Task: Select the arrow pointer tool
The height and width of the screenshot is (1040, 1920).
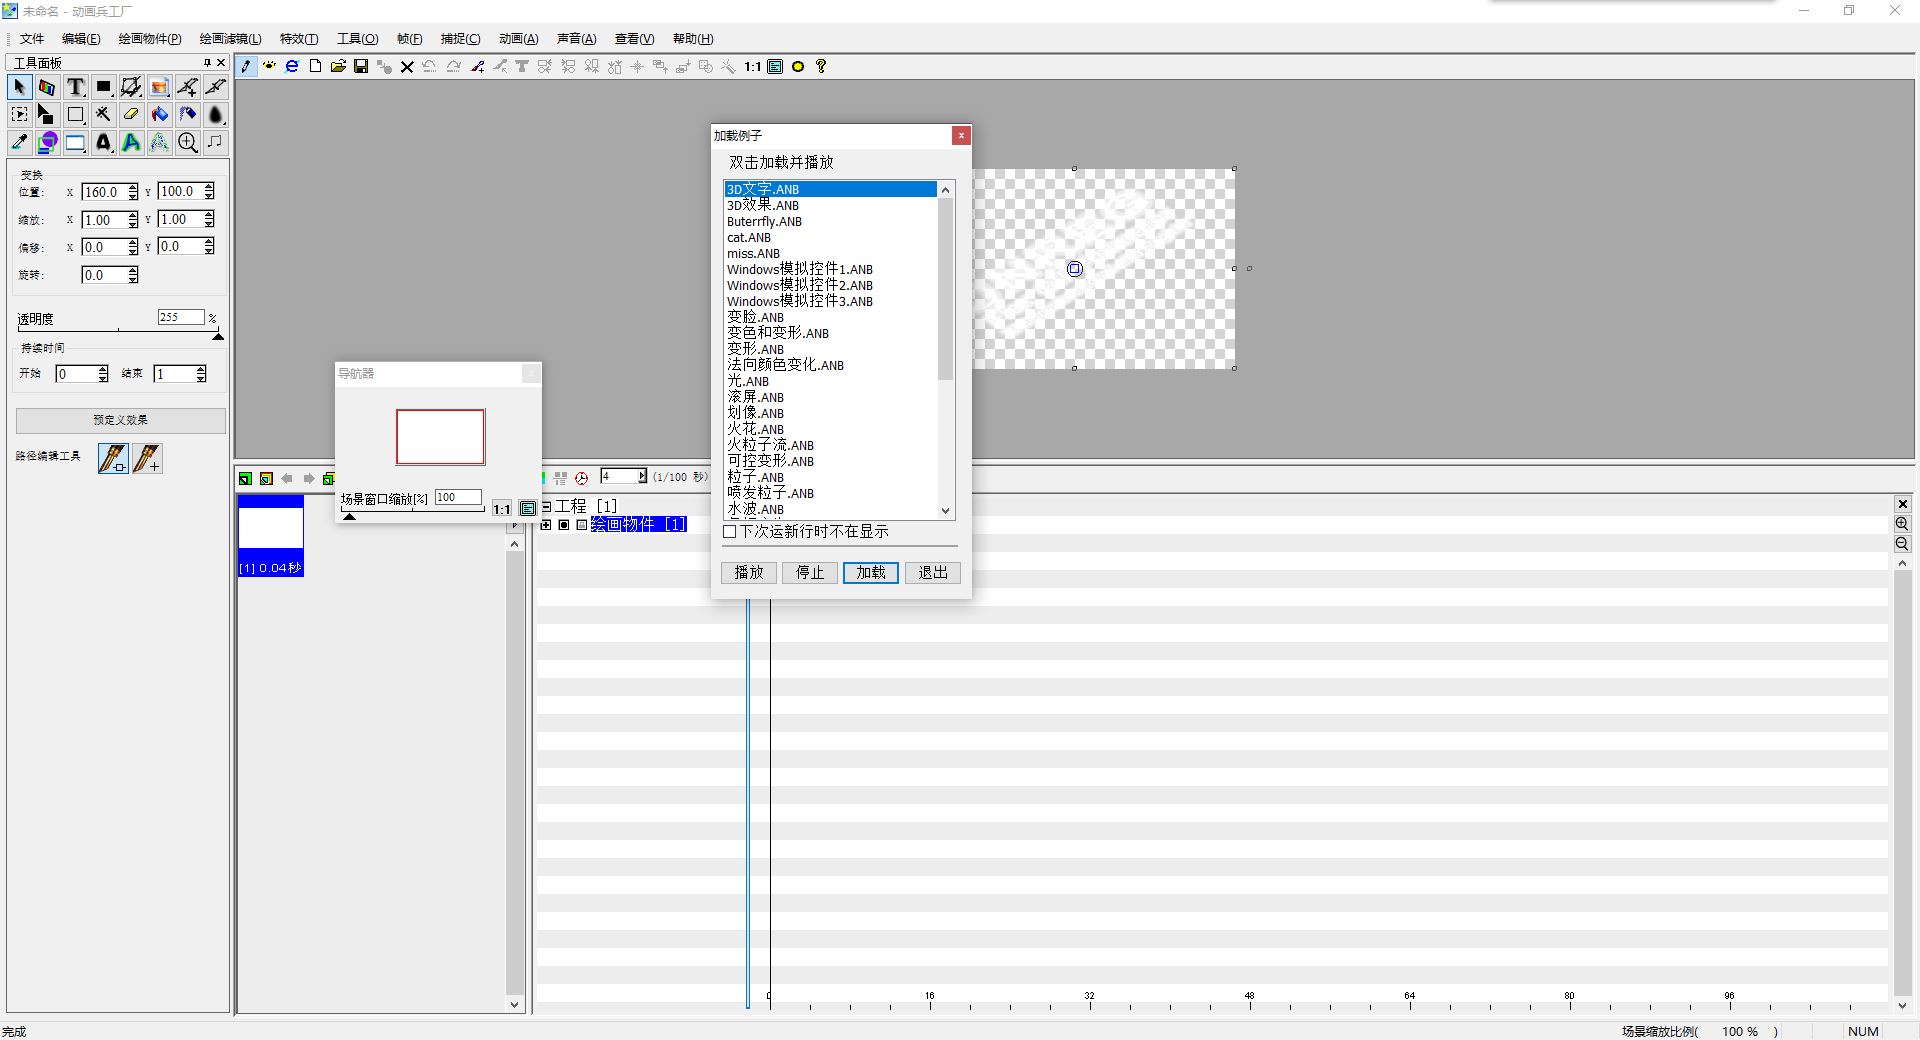Action: coord(19,87)
